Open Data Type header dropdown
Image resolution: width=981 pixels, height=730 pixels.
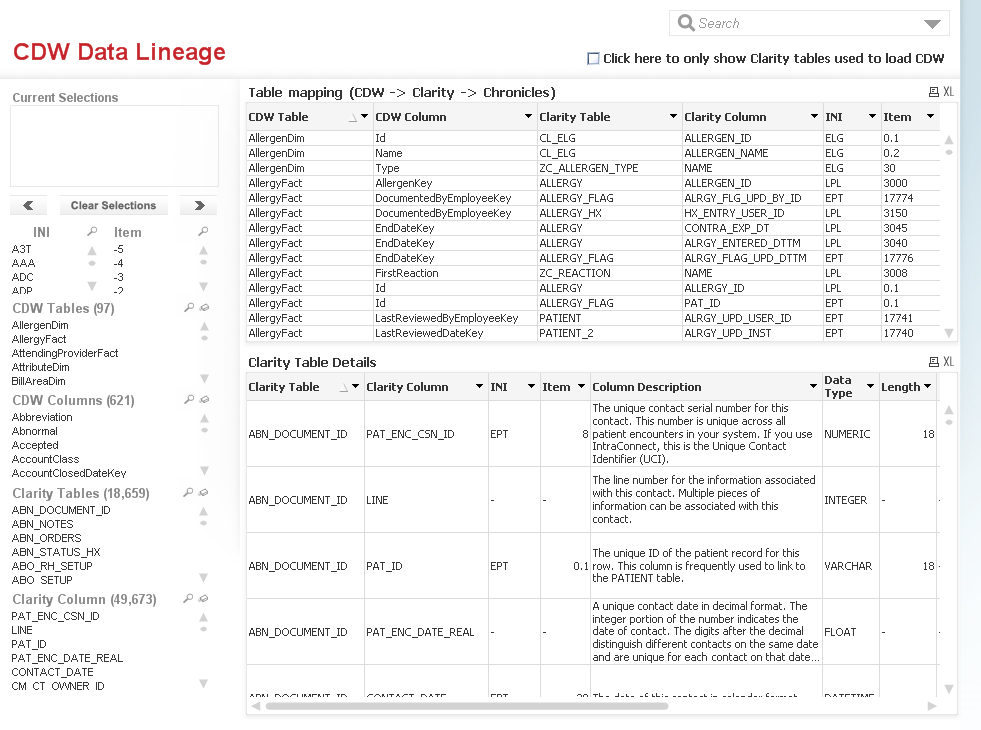[870, 387]
